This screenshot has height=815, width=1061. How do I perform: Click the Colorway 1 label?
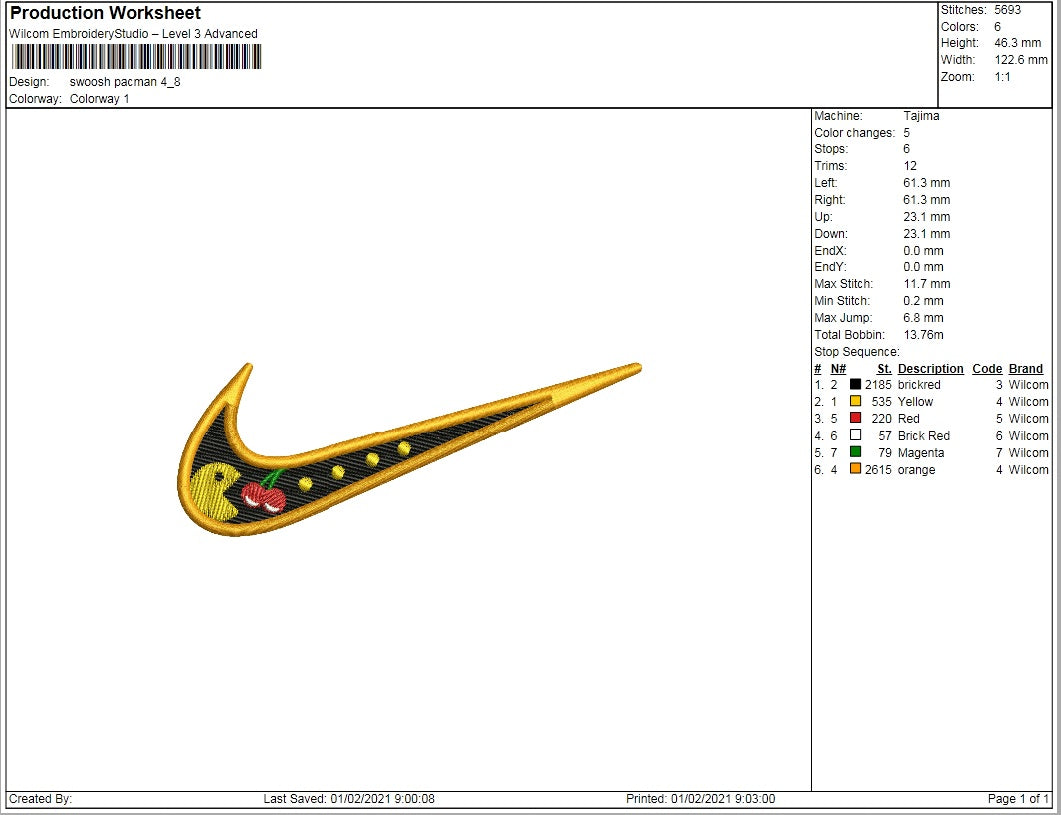[x=99, y=99]
